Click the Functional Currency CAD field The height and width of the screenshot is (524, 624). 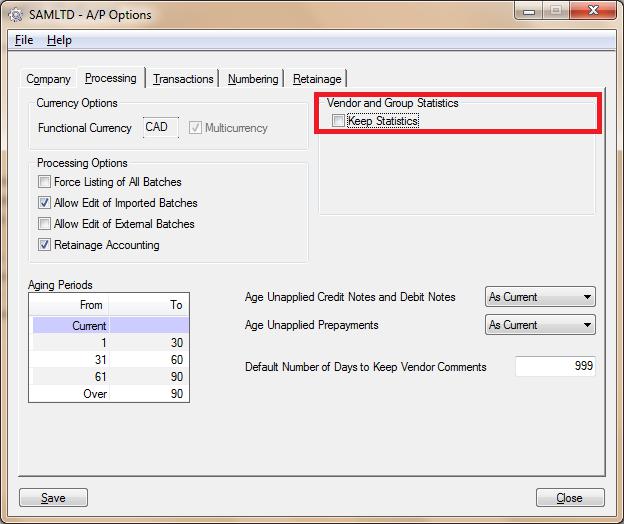(161, 127)
